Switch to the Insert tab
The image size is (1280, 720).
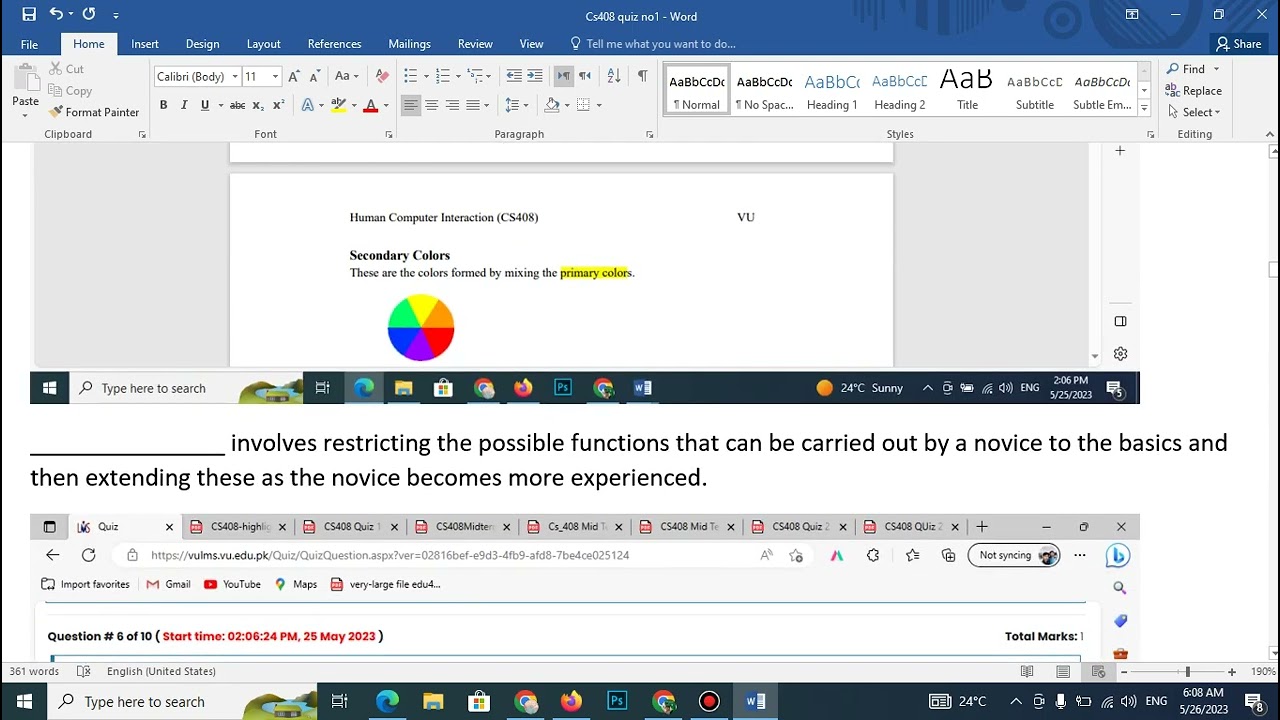[145, 44]
